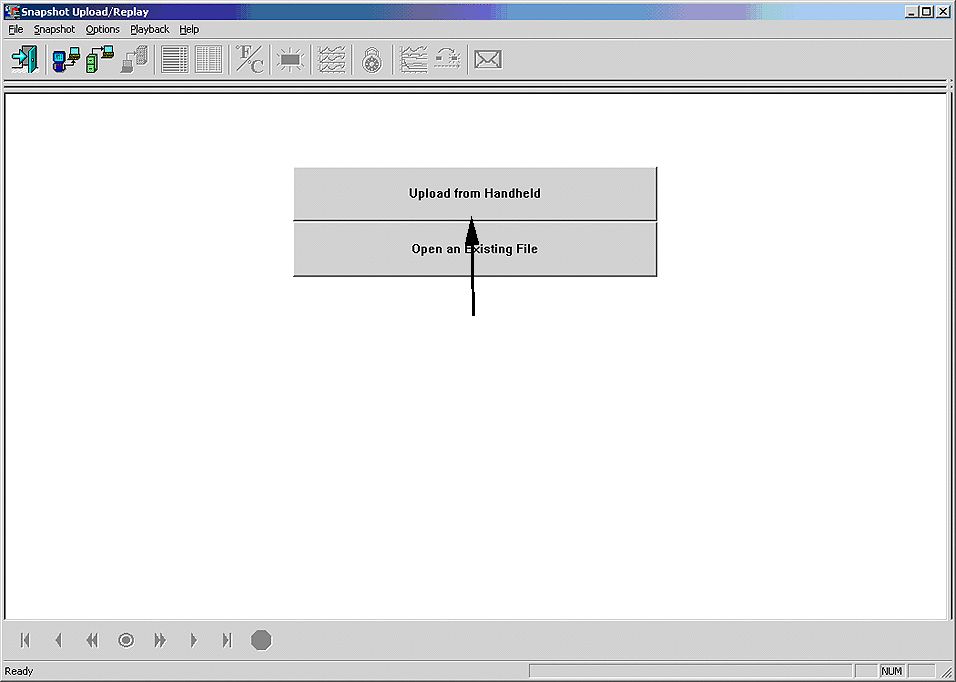Click the light burst icon in toolbar

click(x=290, y=60)
